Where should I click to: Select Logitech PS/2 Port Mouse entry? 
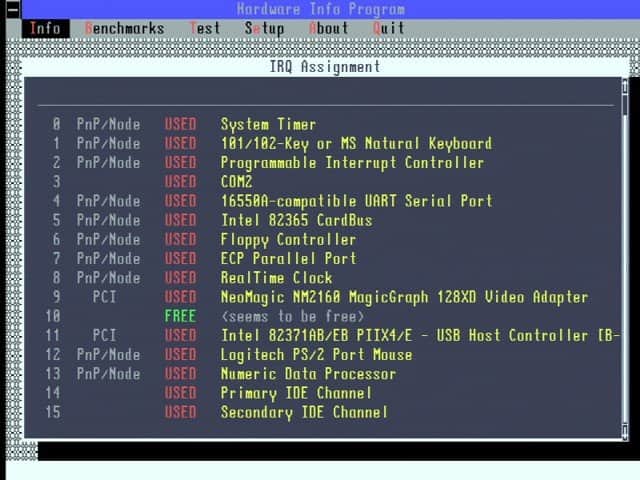(316, 355)
